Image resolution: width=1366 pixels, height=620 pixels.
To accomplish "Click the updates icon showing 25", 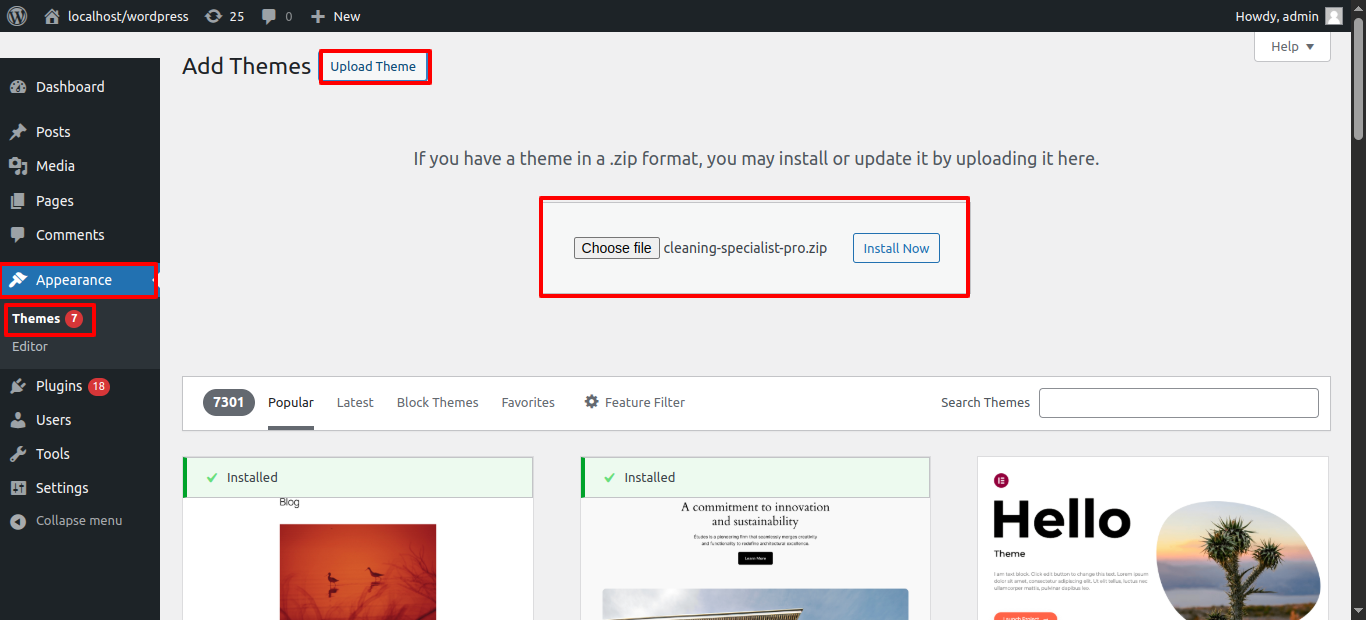I will pyautogui.click(x=214, y=16).
